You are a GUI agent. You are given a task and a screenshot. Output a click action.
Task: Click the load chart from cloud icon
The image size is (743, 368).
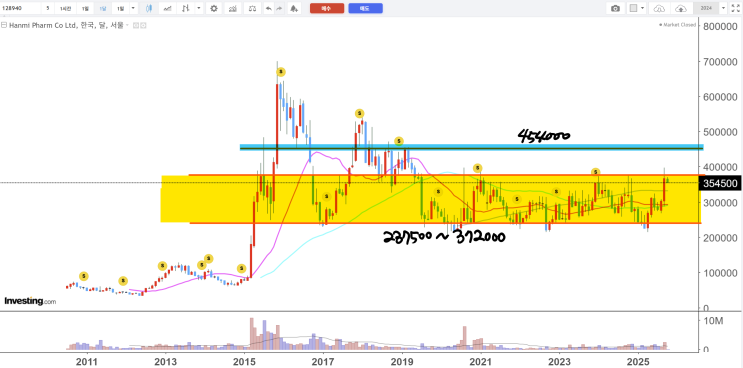(659, 8)
